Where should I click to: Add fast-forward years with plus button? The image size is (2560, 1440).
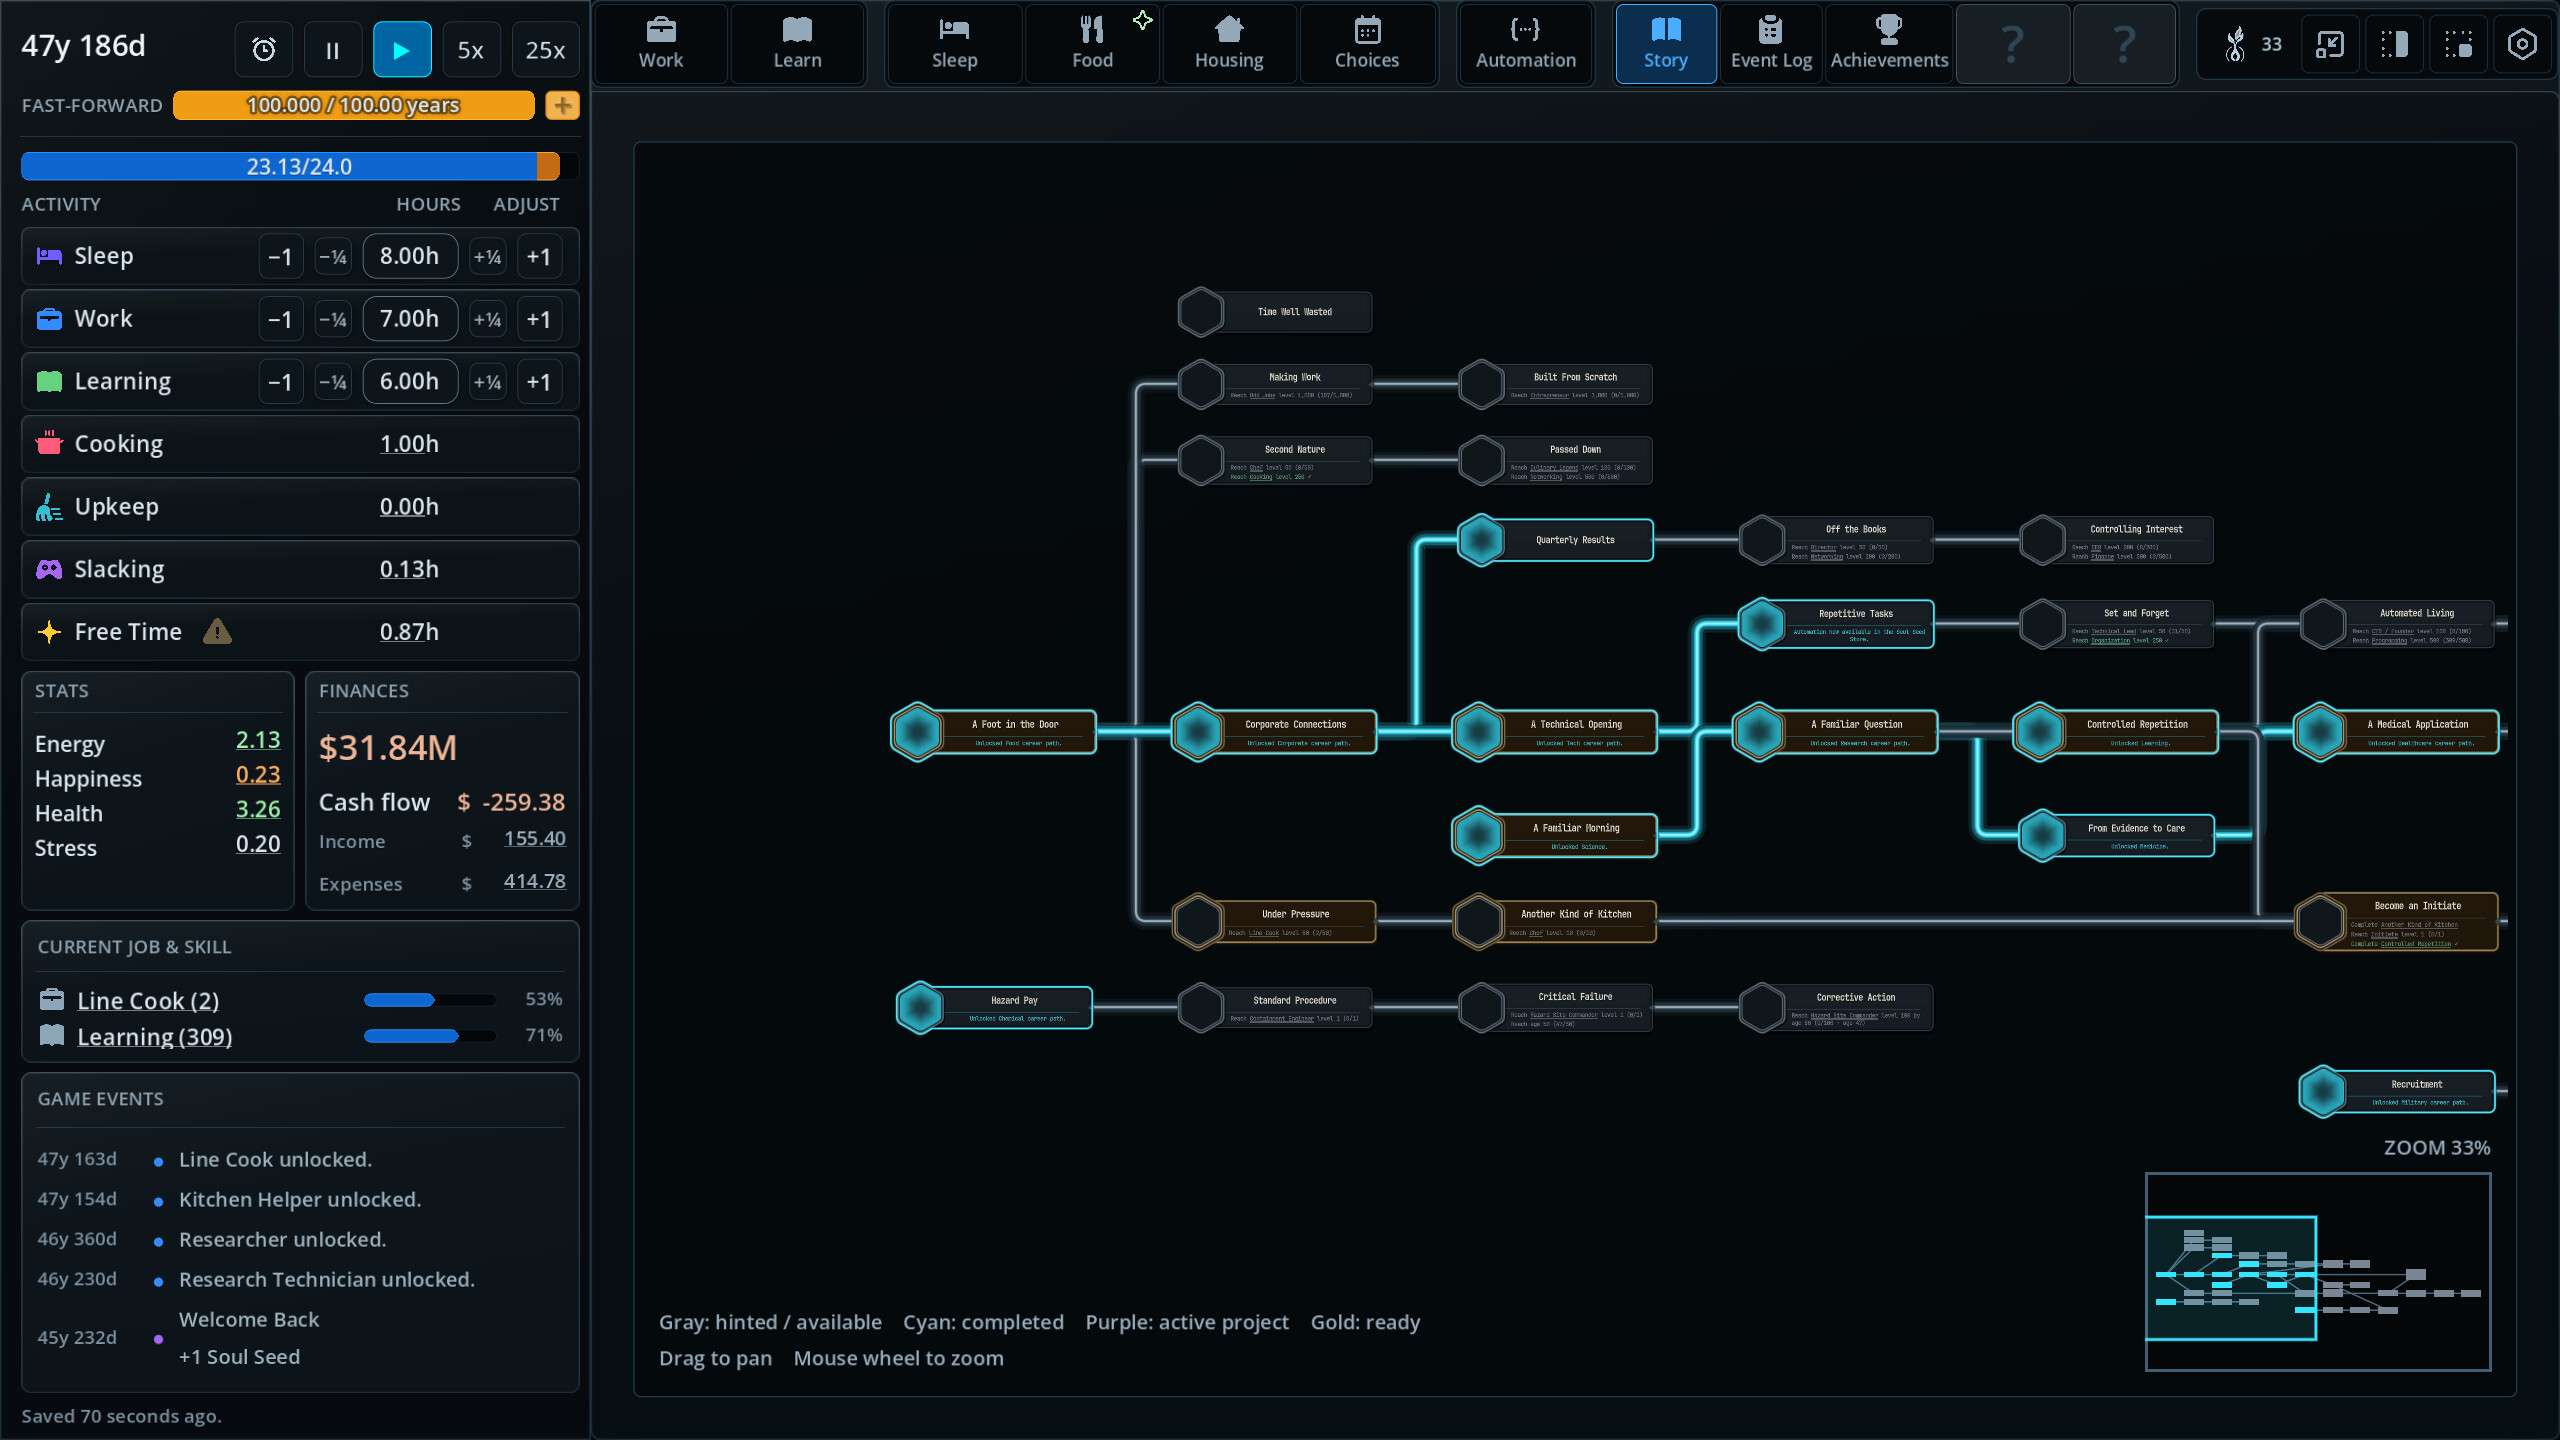point(562,105)
